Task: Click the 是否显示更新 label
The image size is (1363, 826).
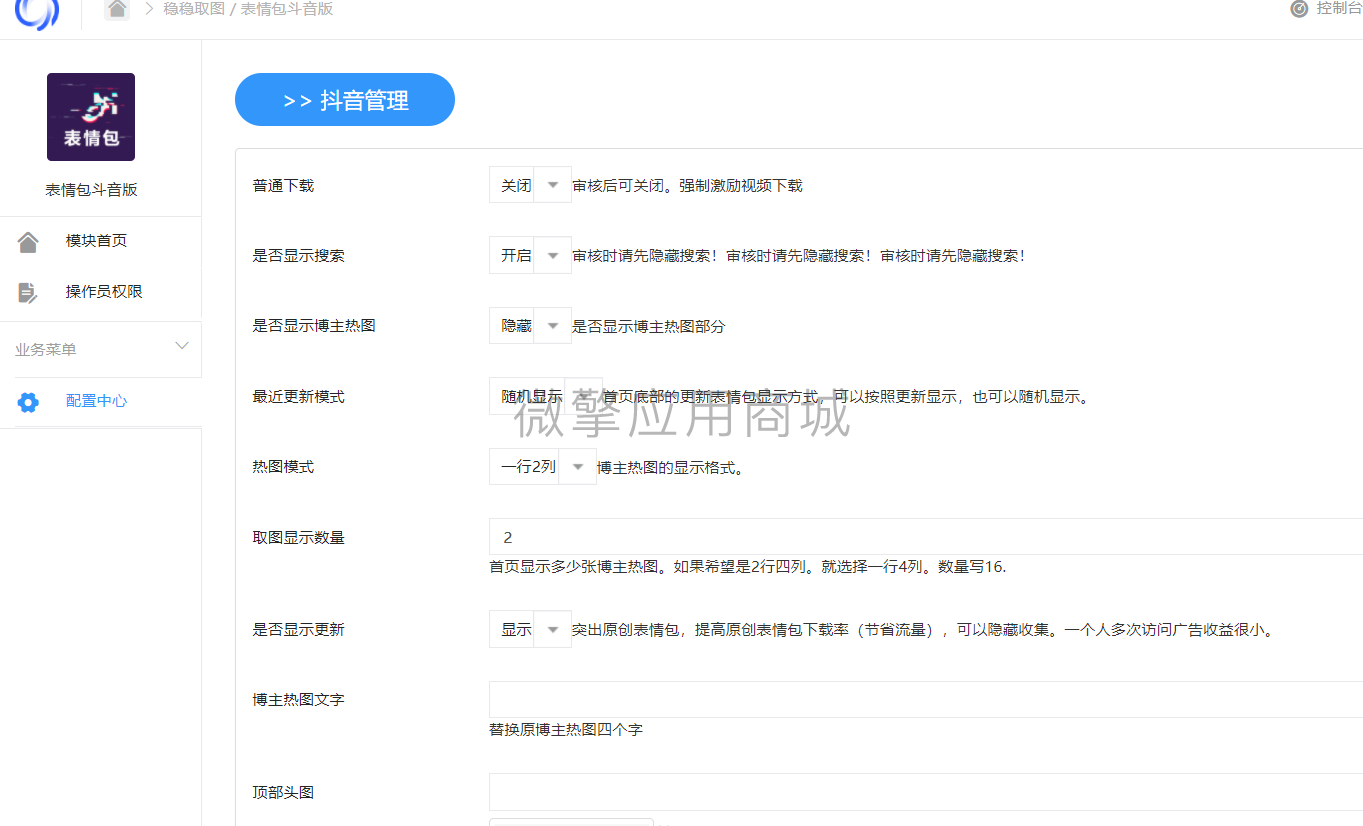Action: pyautogui.click(x=298, y=630)
